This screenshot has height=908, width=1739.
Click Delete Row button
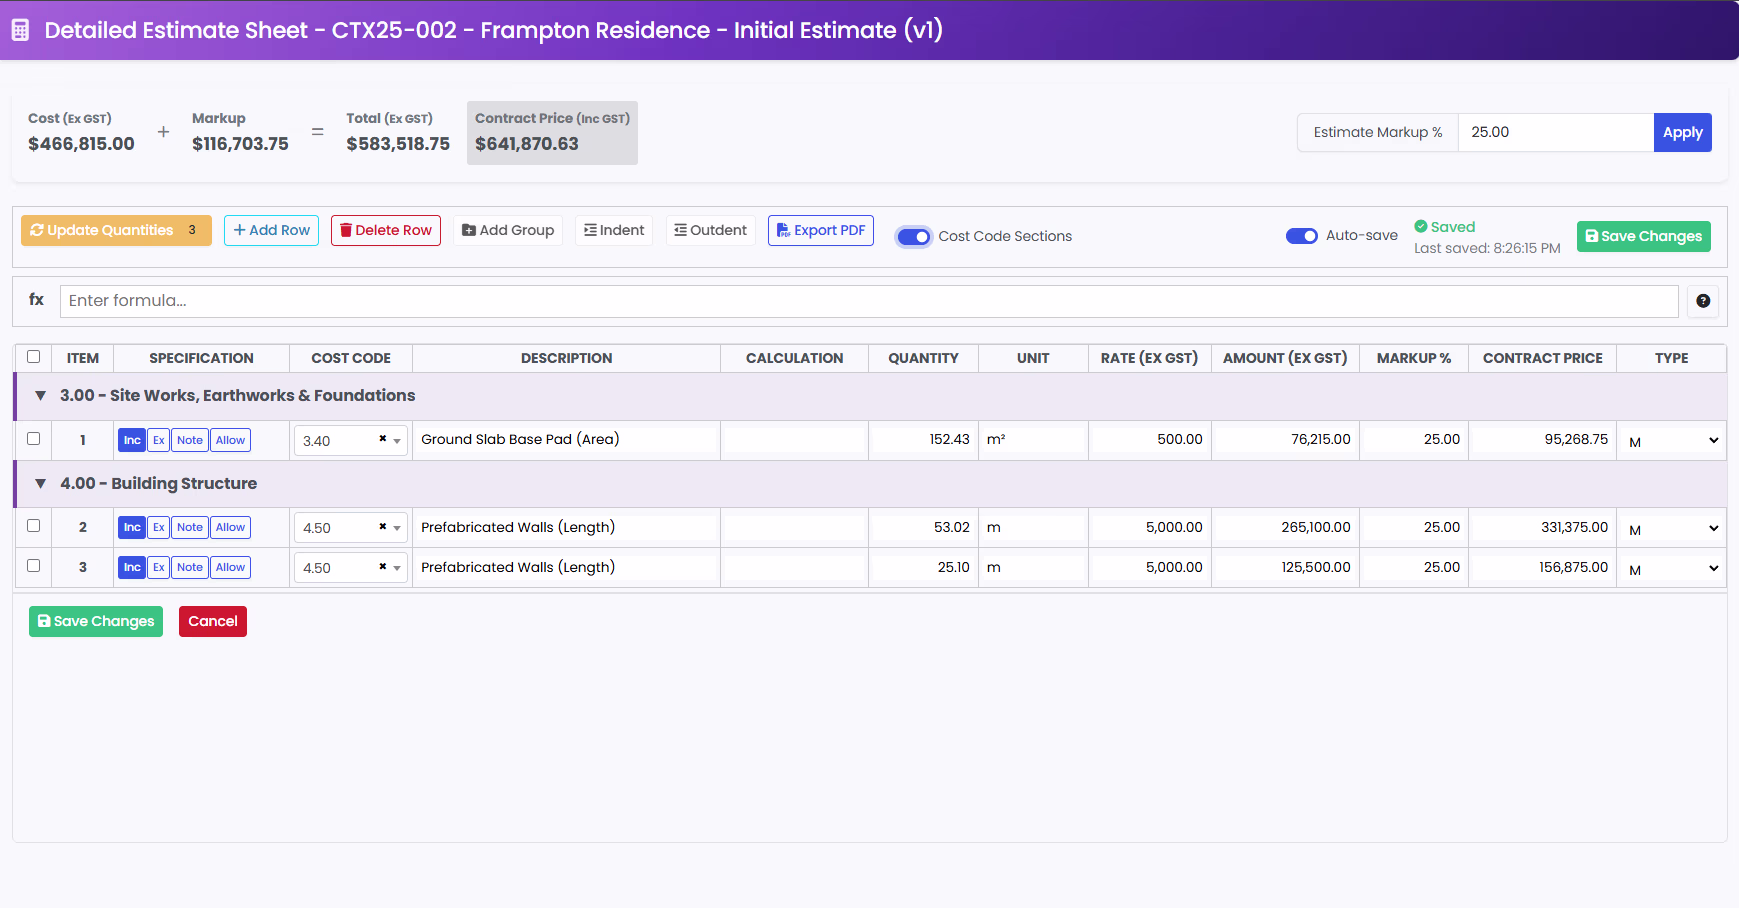point(386,230)
